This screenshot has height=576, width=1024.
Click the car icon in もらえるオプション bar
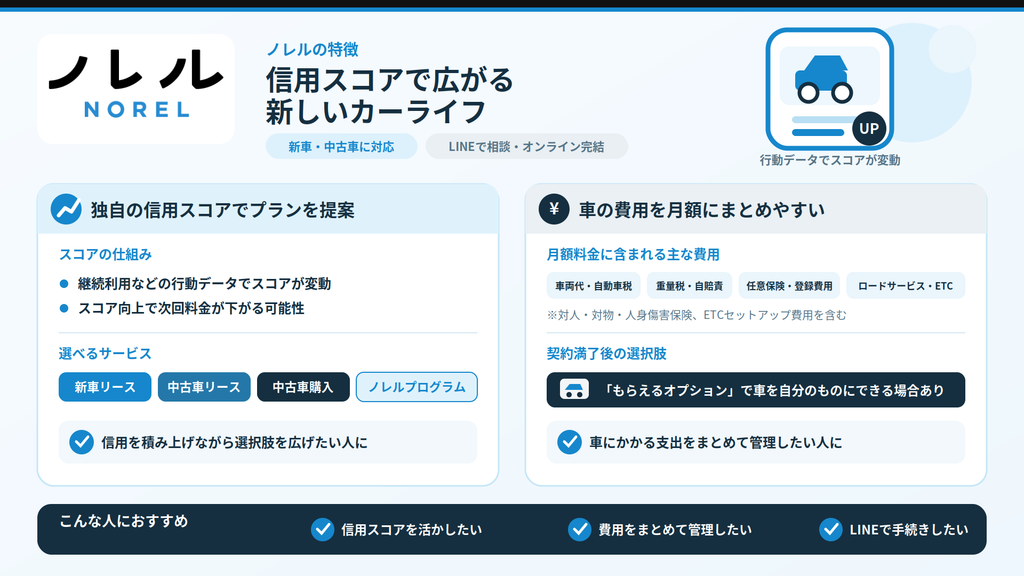click(x=574, y=390)
